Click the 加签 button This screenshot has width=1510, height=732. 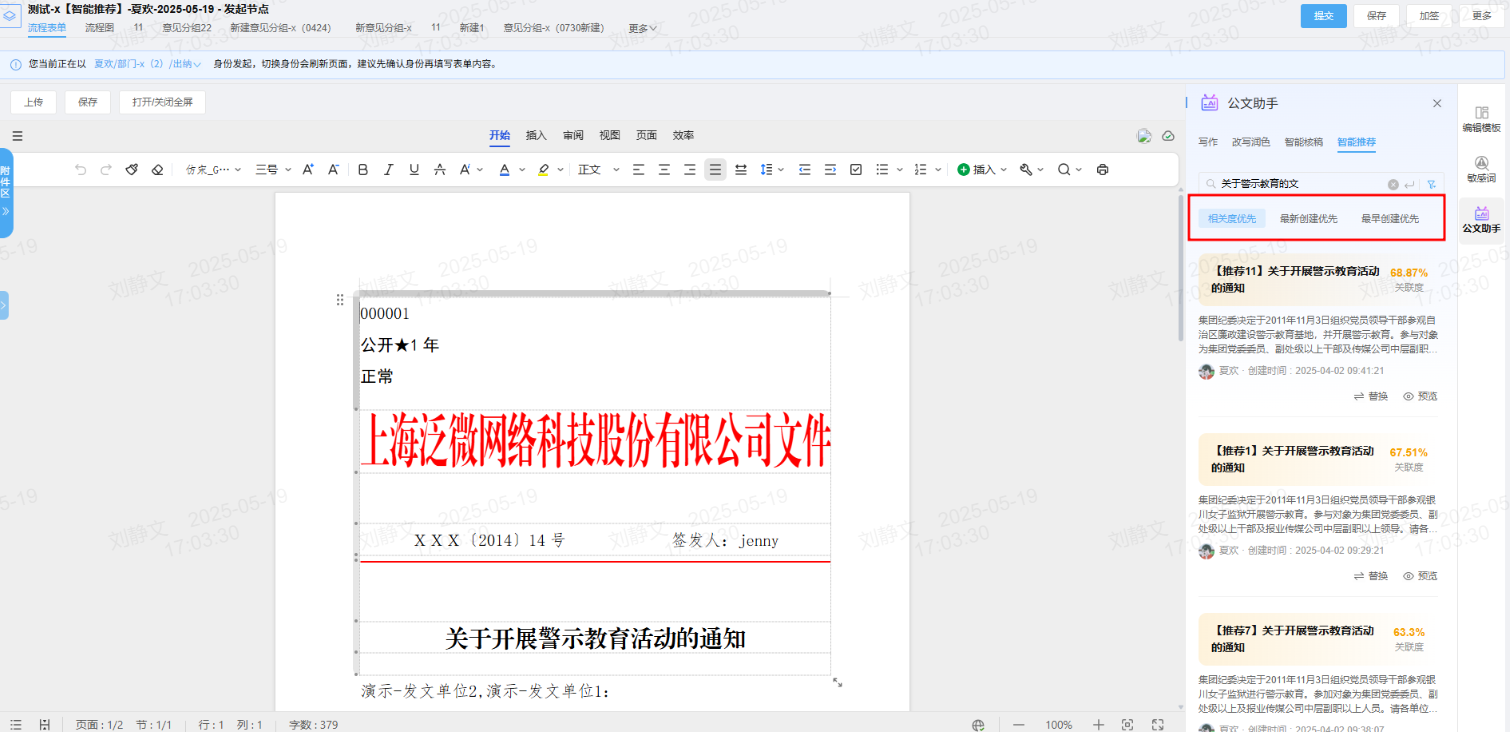point(1429,16)
